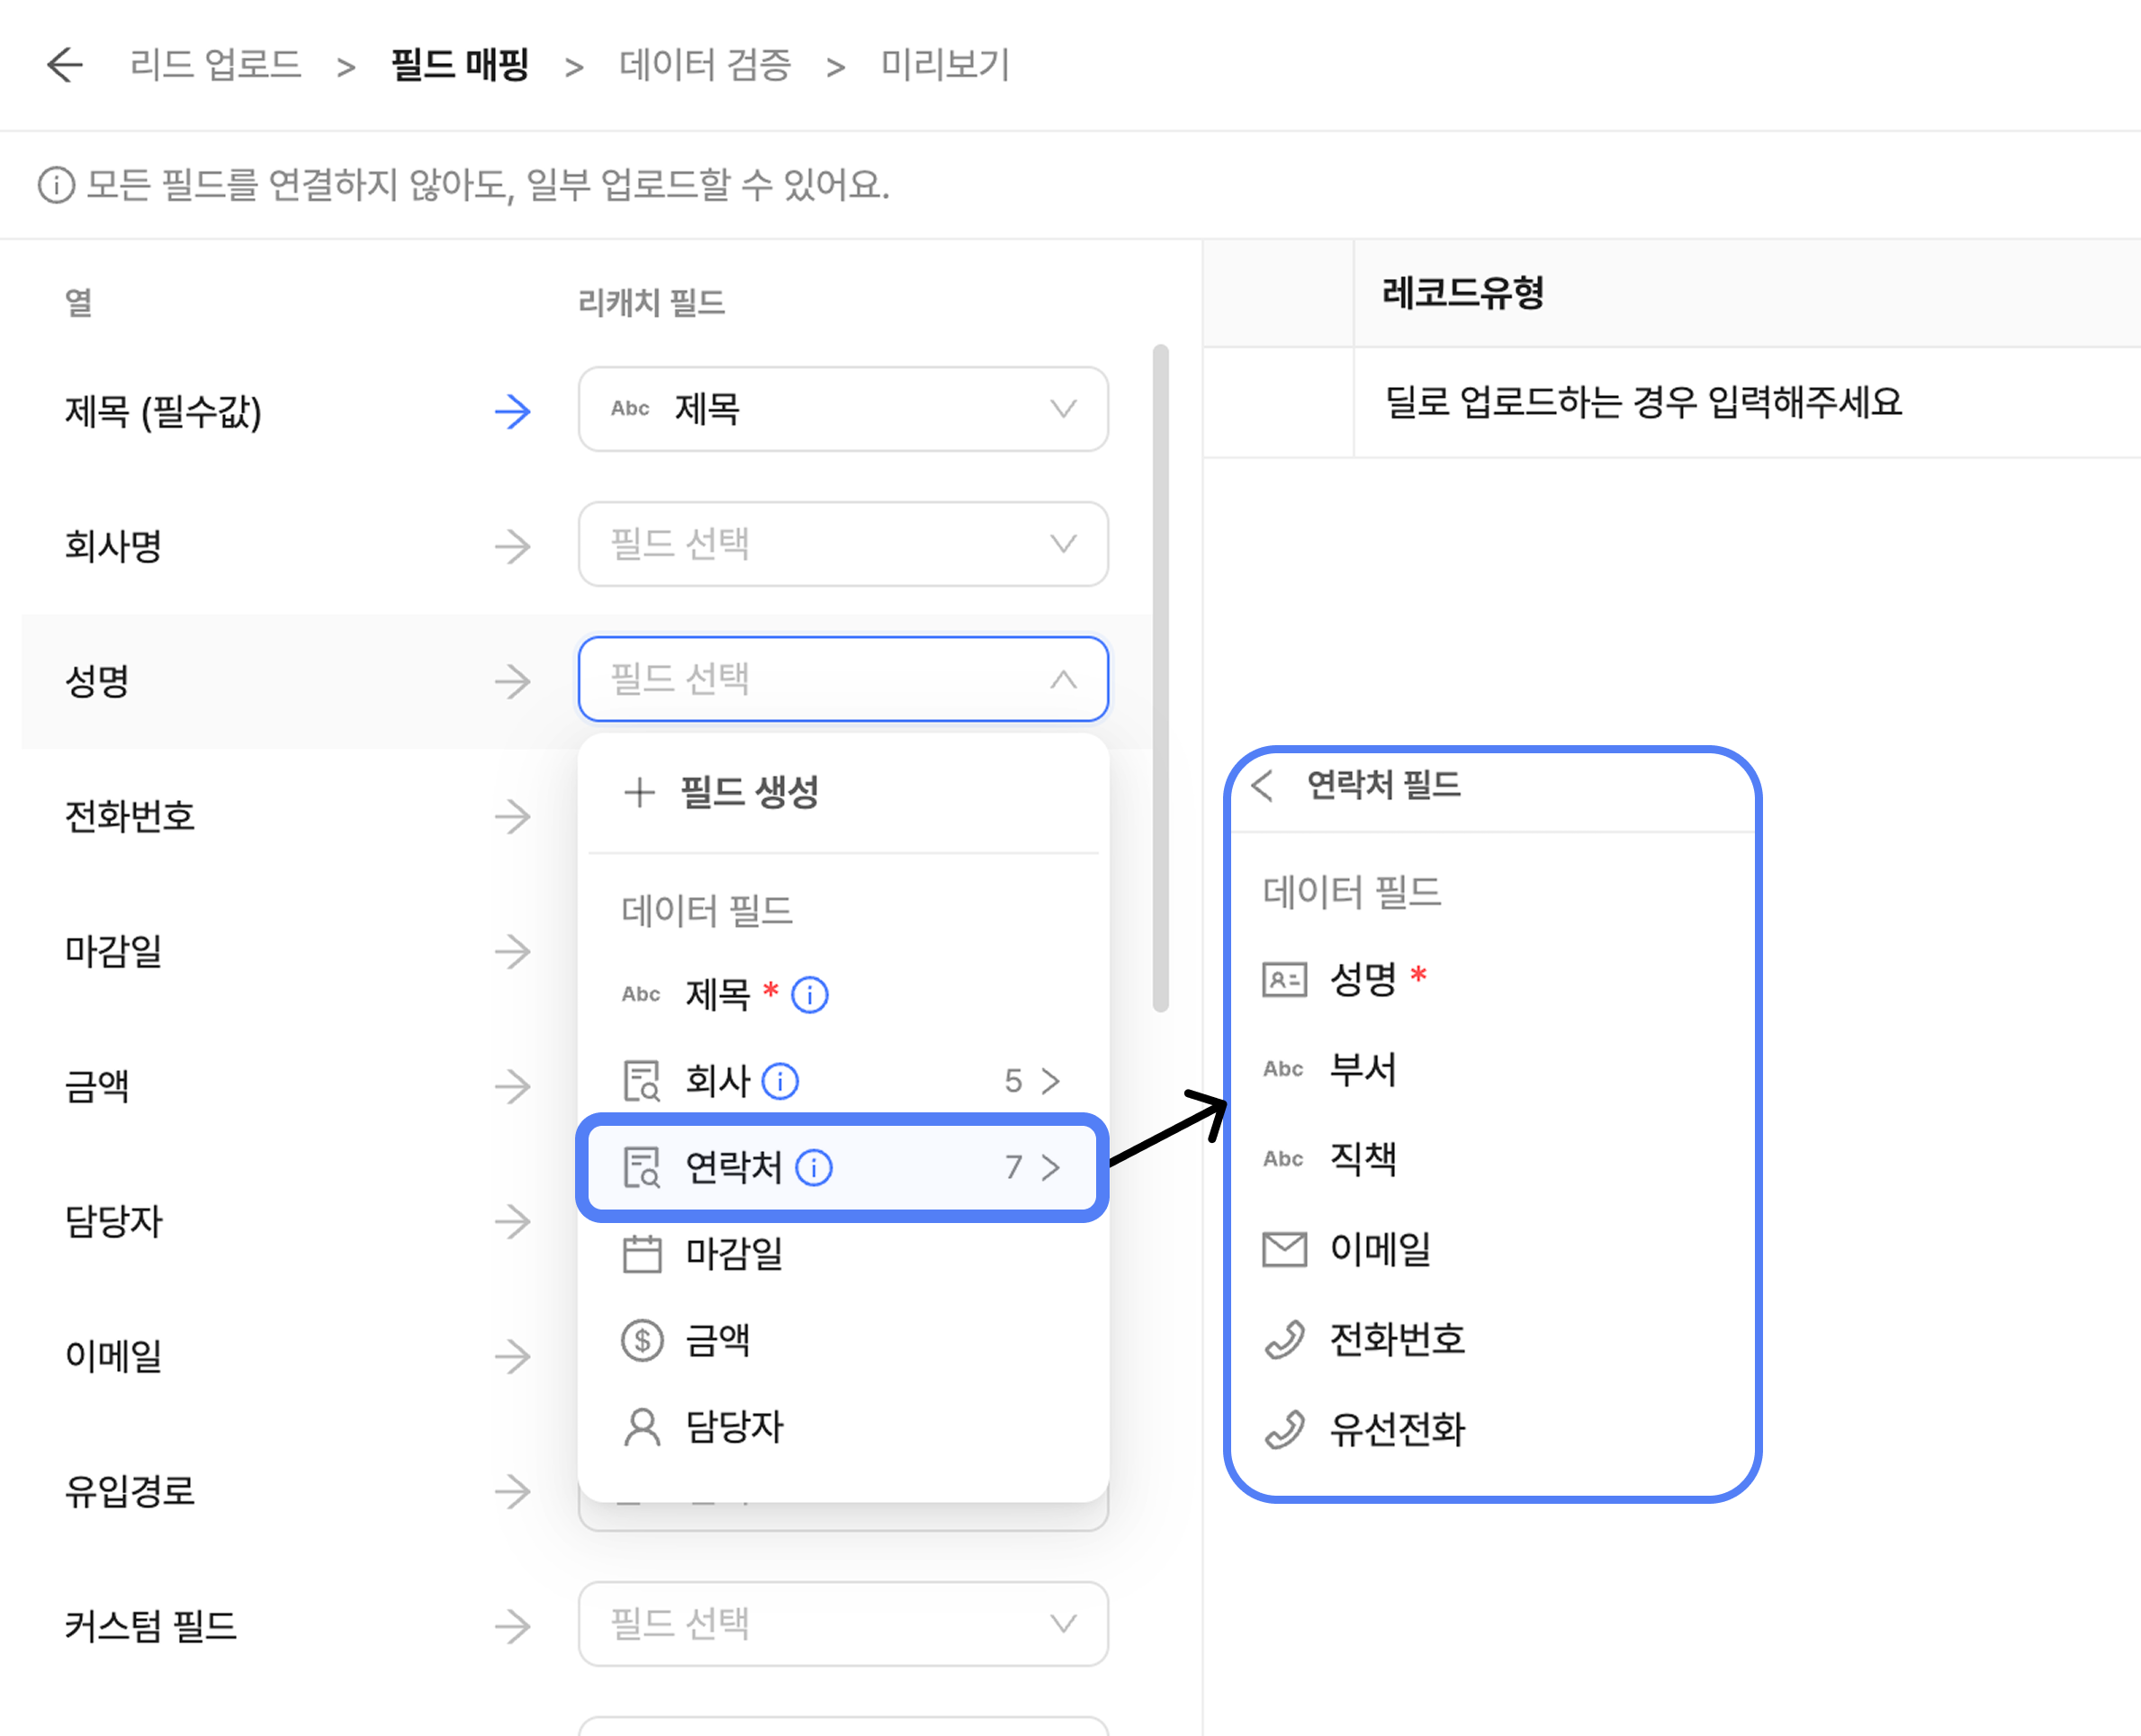2141x1736 pixels.
Task: Expand 회사 submenu with 5 fields
Action: [x=1048, y=1081]
